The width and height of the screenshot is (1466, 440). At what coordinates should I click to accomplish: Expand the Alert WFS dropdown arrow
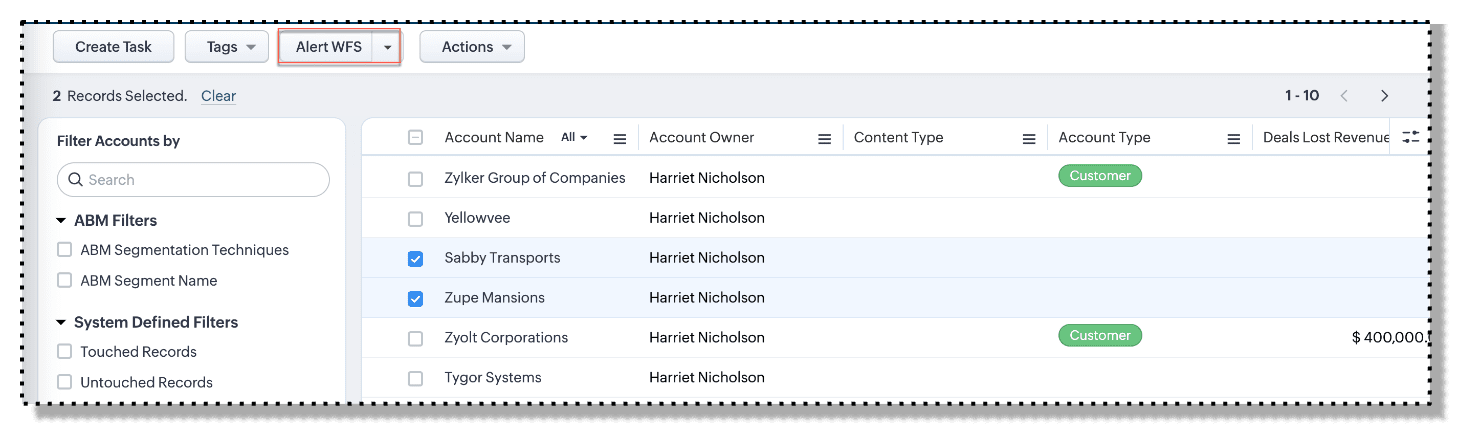[x=387, y=47]
